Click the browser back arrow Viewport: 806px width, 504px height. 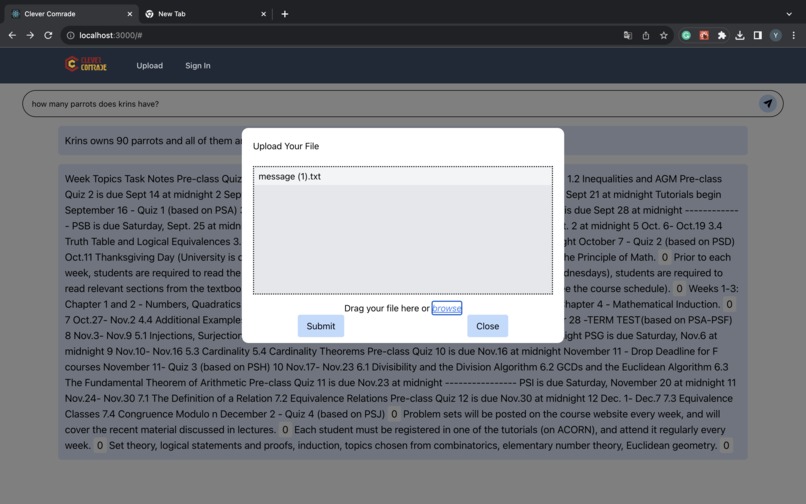12,35
